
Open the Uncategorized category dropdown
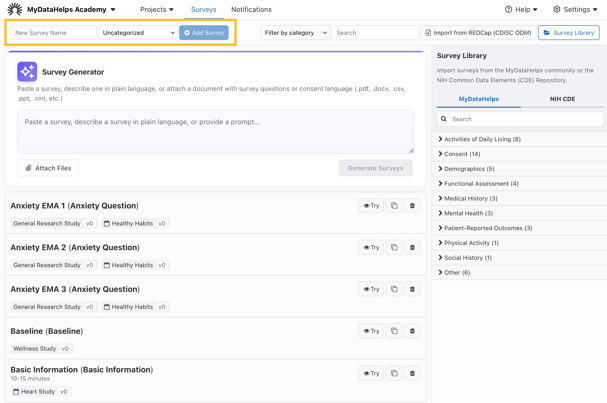pos(138,33)
